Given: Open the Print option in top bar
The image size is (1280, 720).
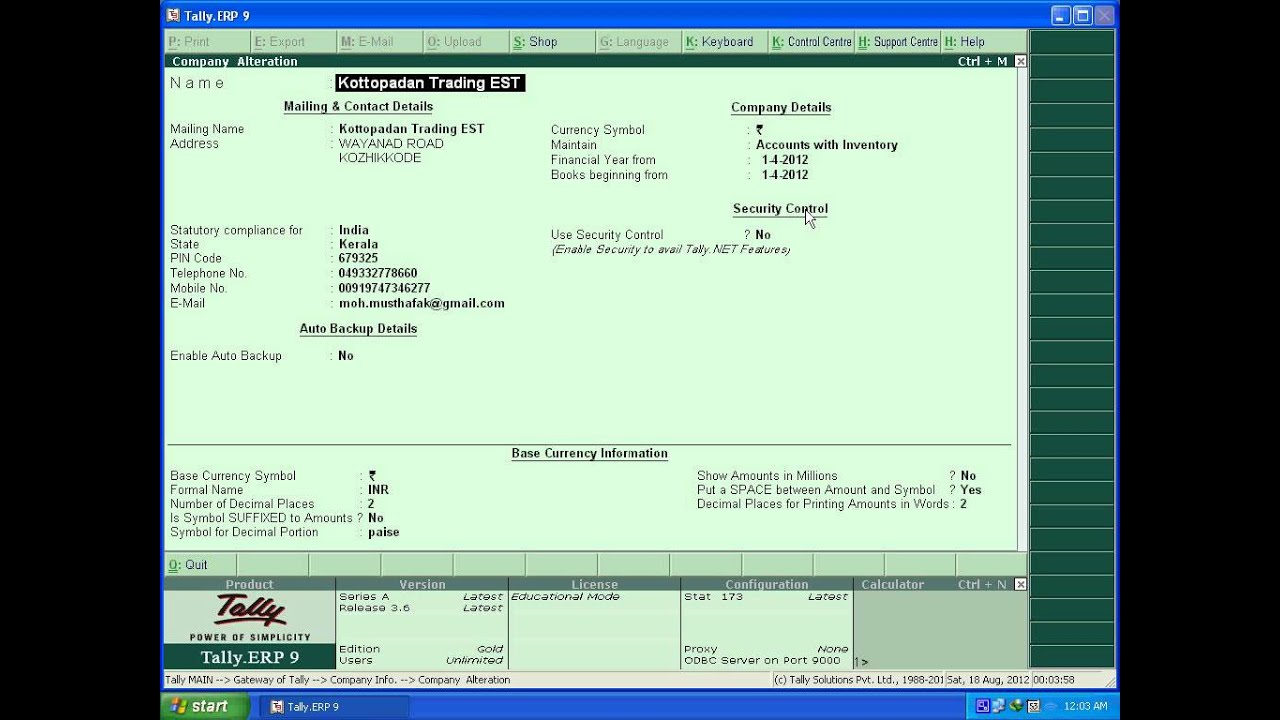Looking at the screenshot, I should click(x=207, y=42).
